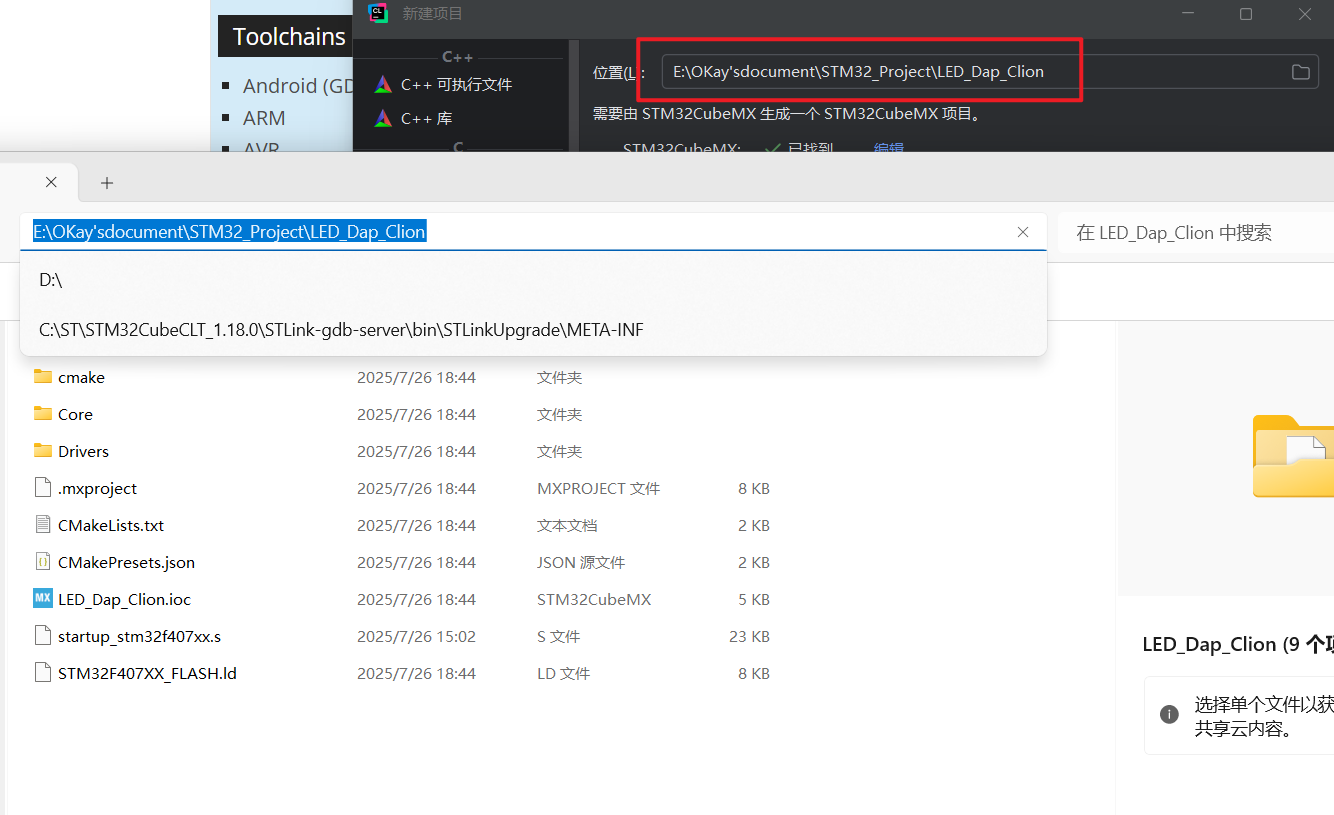Click the LED_Dap_Clion details pane heading
The width and height of the screenshot is (1334, 815).
click(1238, 644)
